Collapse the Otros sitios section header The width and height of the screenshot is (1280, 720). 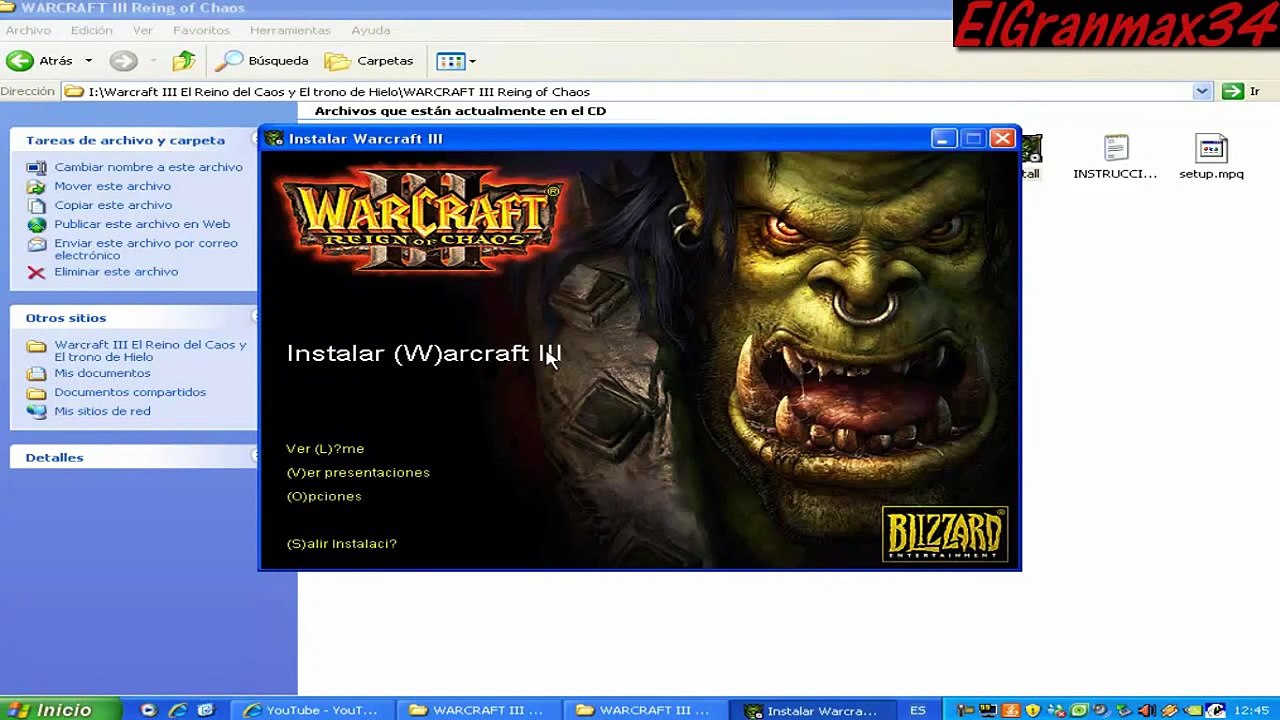coord(134,317)
